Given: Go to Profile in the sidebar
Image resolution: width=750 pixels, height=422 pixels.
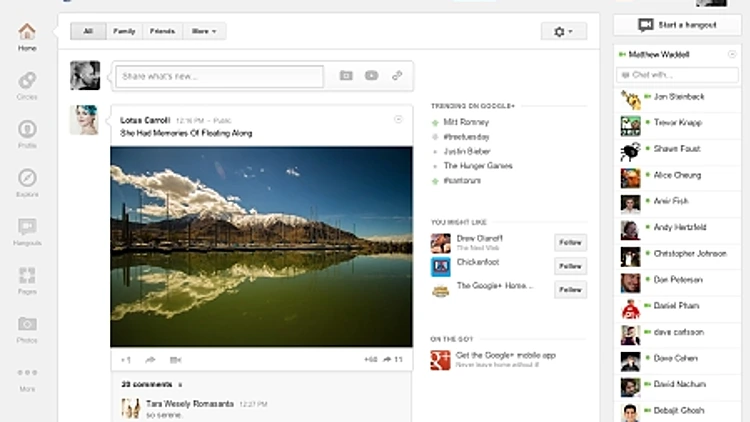Looking at the screenshot, I should tap(27, 132).
